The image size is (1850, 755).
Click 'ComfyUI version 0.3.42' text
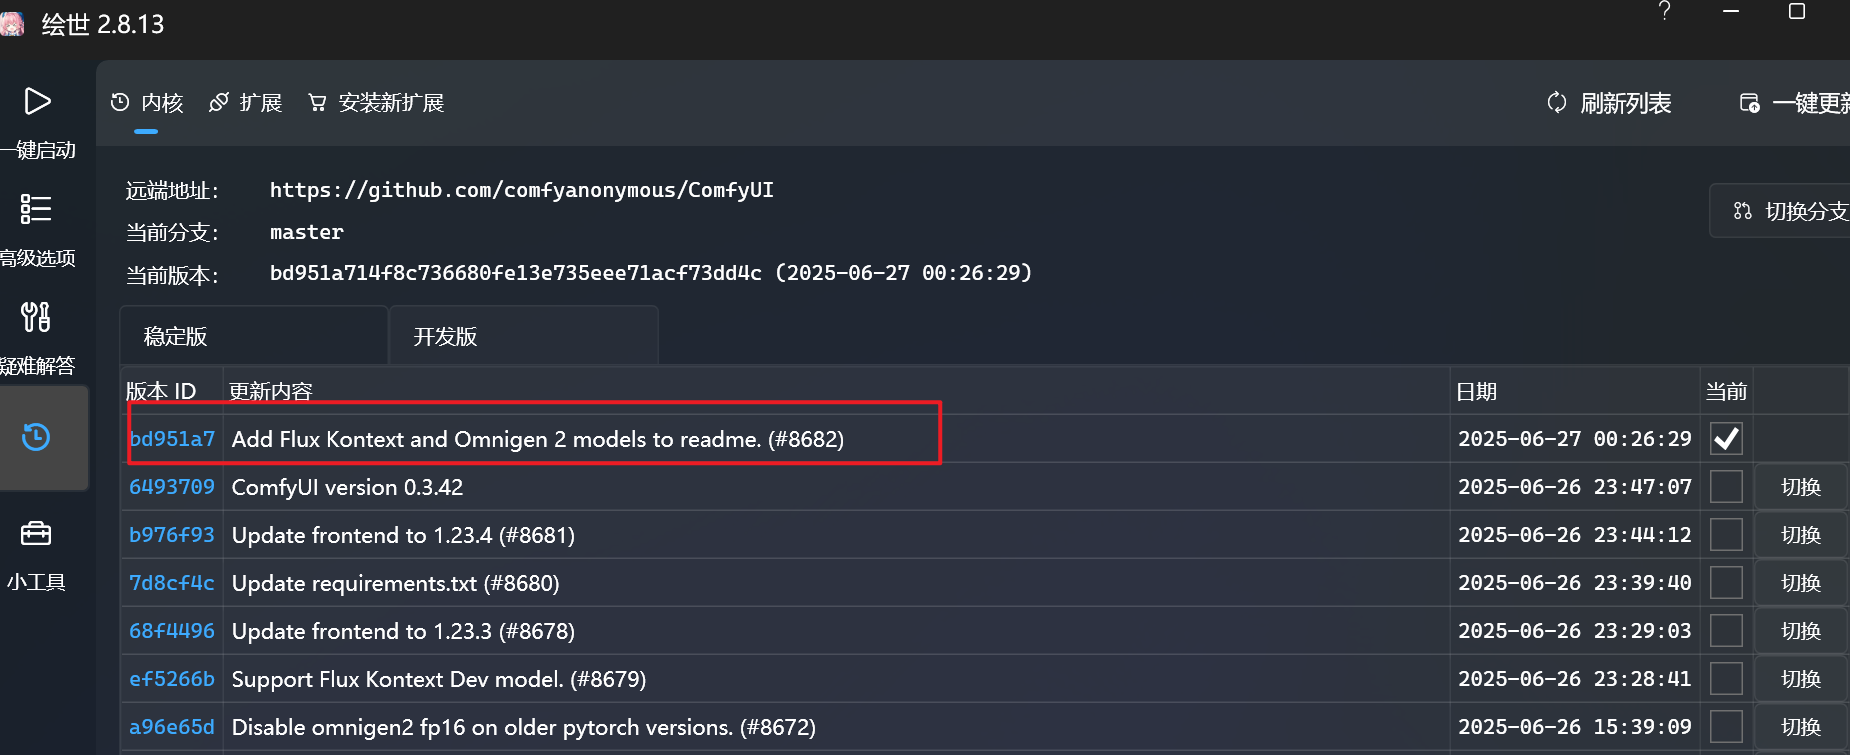coord(347,487)
